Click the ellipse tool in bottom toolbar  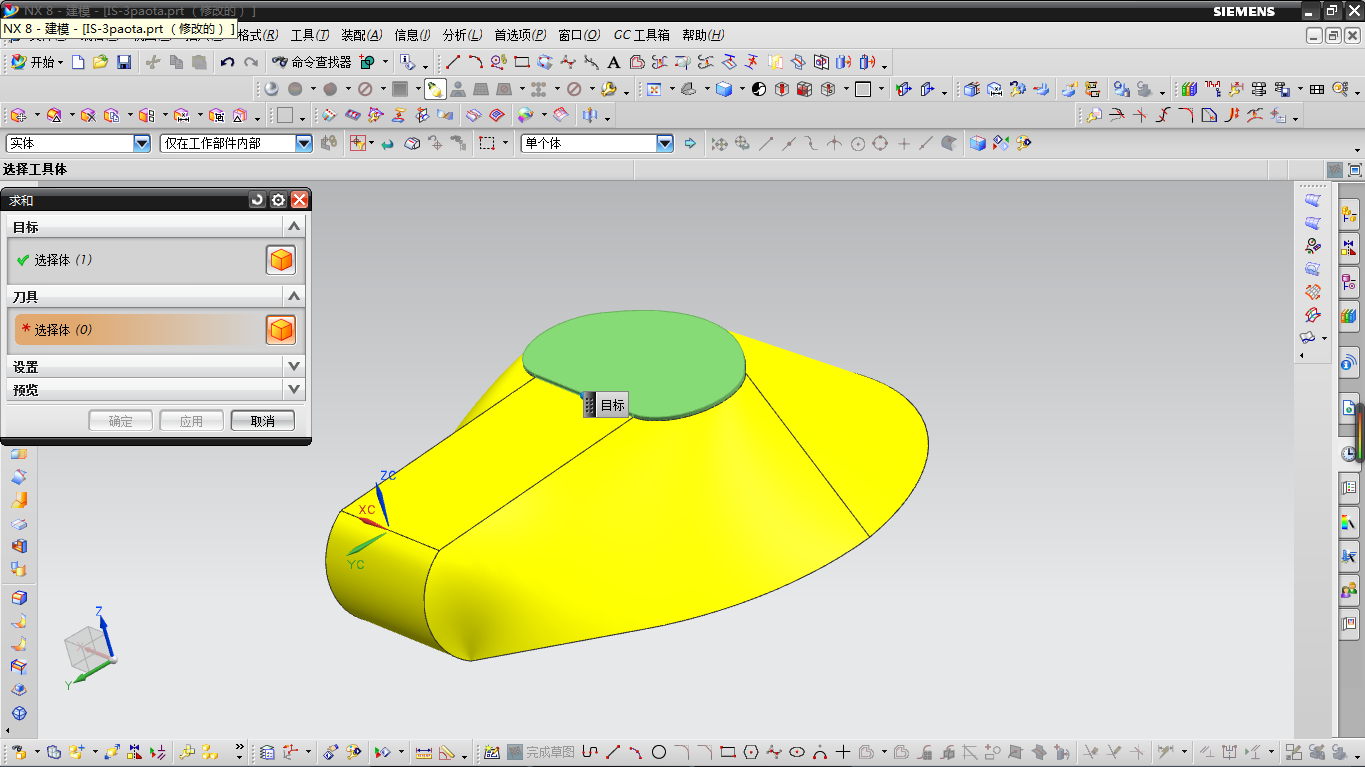[797, 752]
